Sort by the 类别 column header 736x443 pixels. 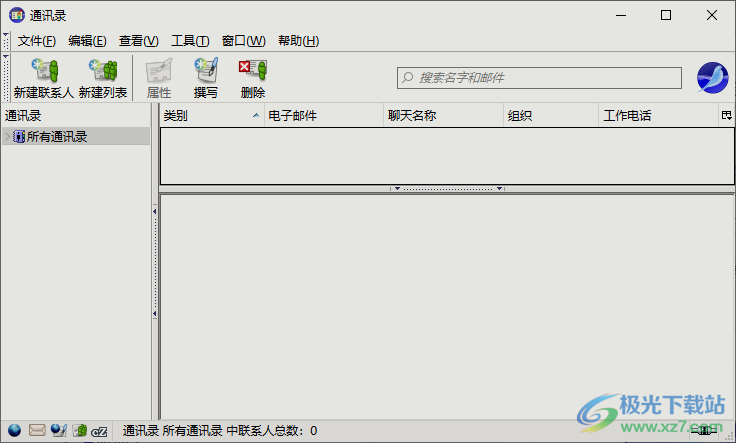[211, 115]
